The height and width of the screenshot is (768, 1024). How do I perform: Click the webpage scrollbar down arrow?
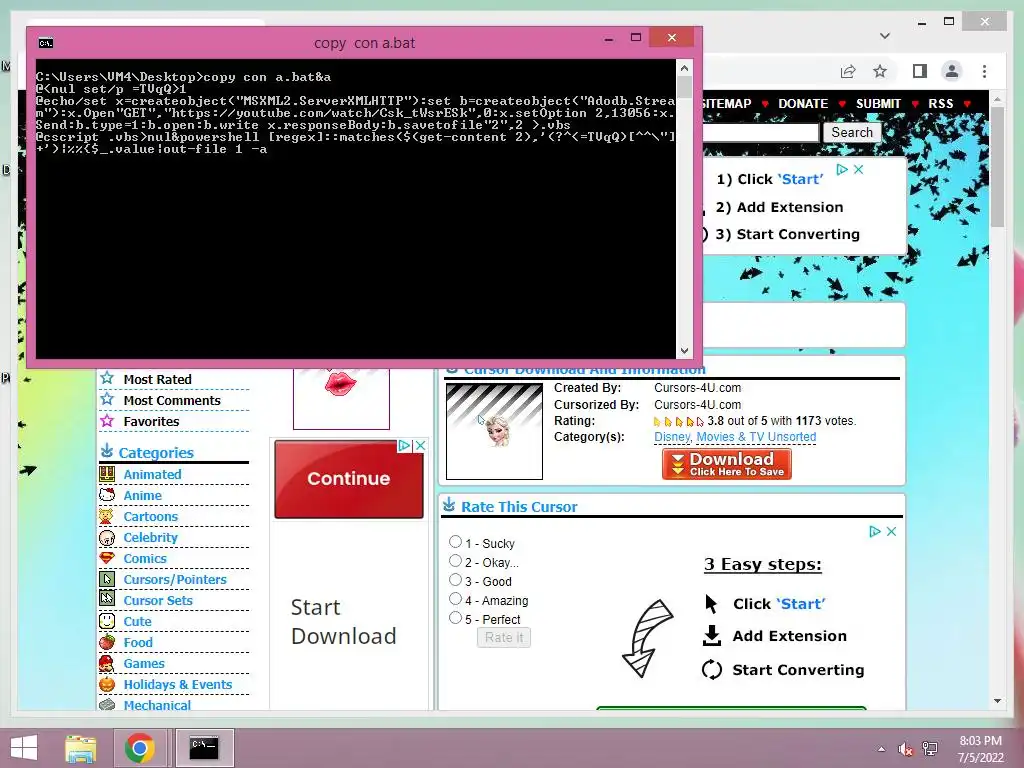pos(997,701)
